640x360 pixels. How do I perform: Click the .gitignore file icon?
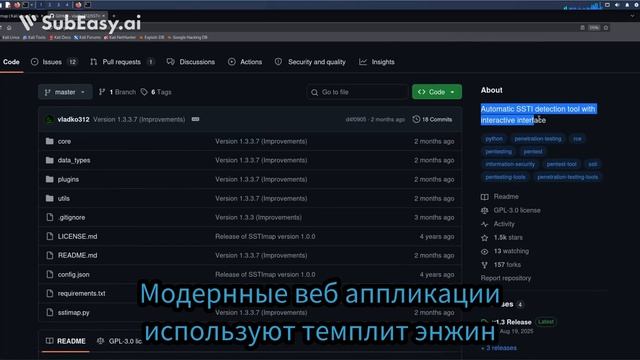tap(49, 217)
